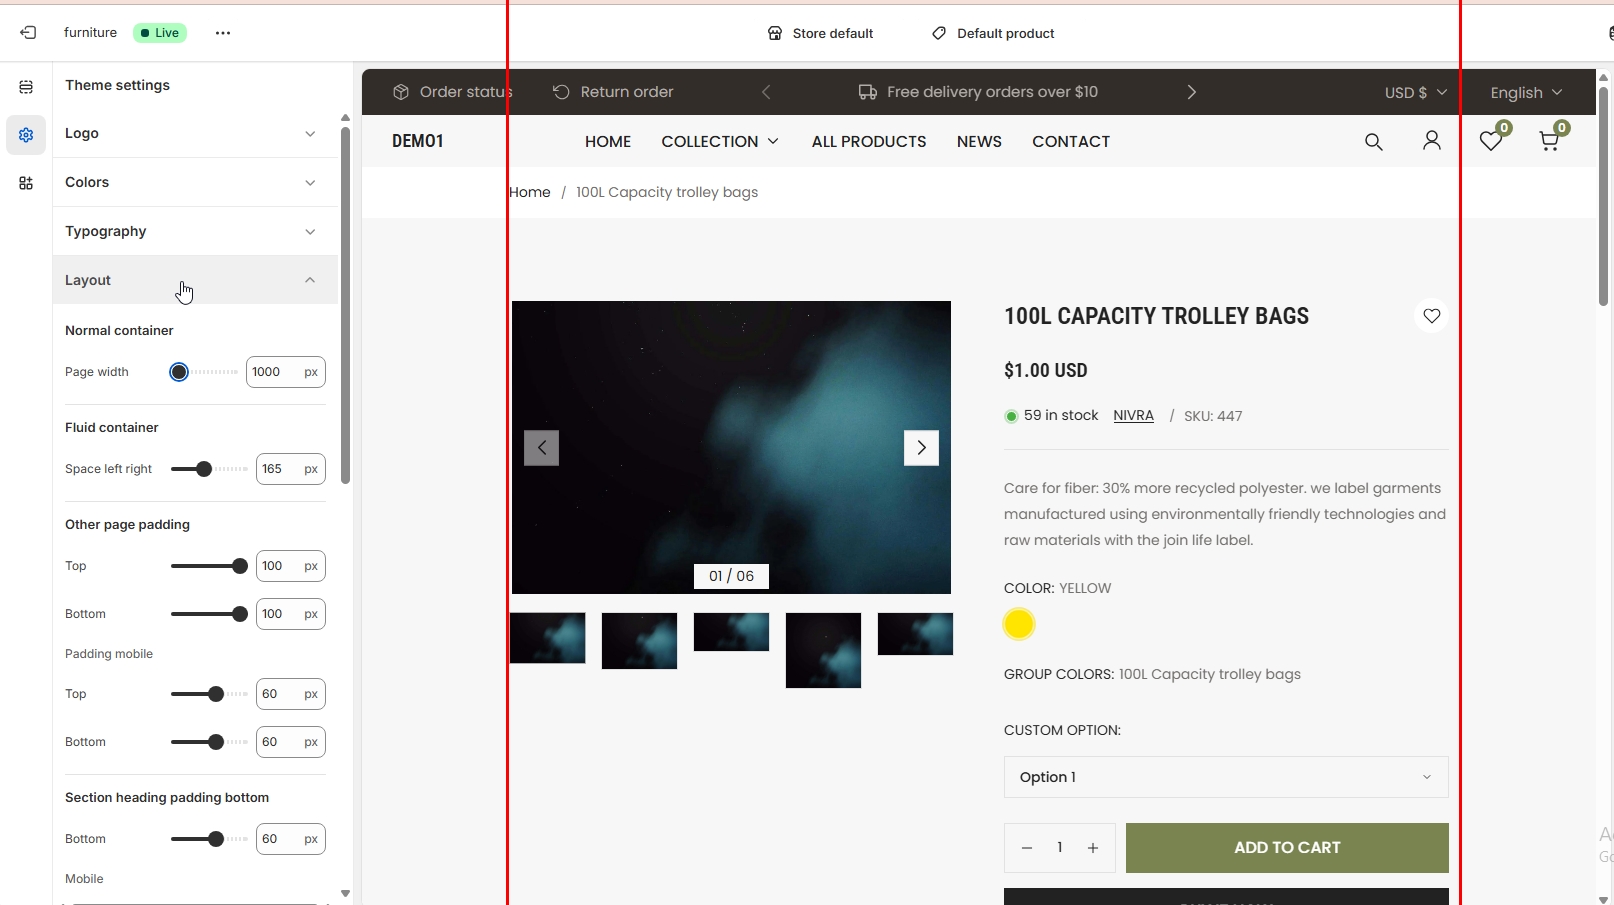Open the three-dot more options menu
The image size is (1614, 905).
pos(223,33)
